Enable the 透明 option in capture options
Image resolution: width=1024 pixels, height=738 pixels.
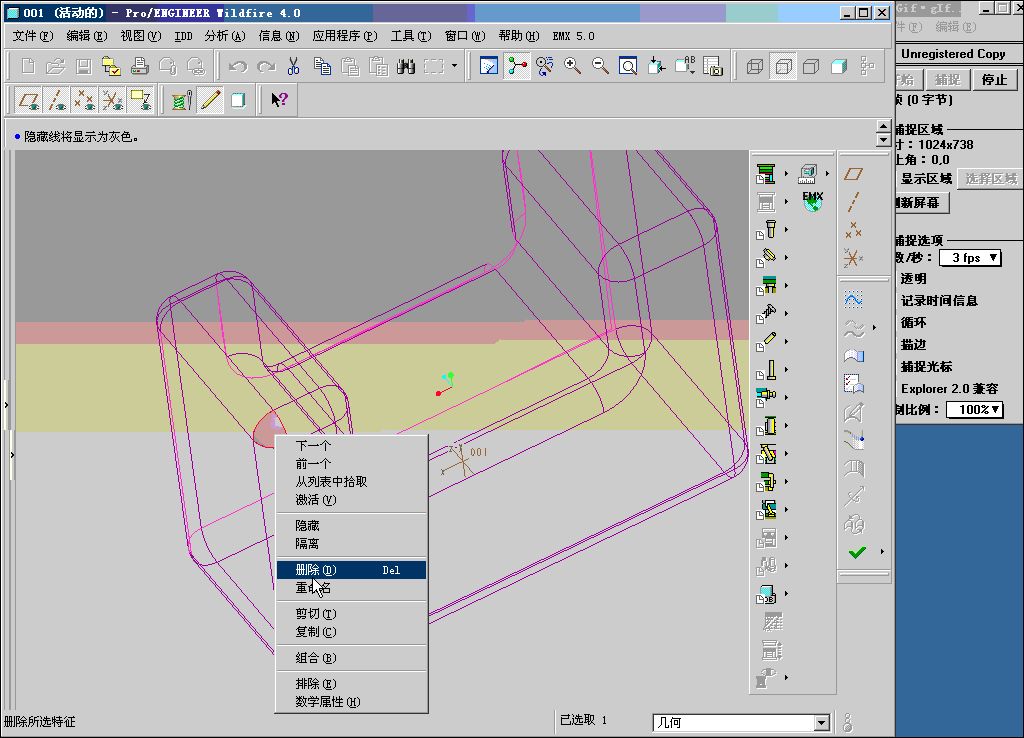coord(914,278)
